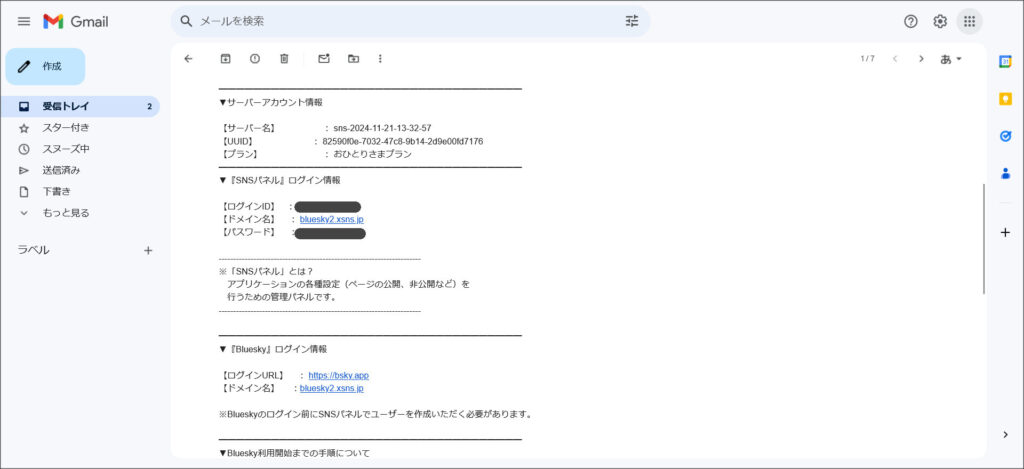Delete this email with trash icon

284,59
